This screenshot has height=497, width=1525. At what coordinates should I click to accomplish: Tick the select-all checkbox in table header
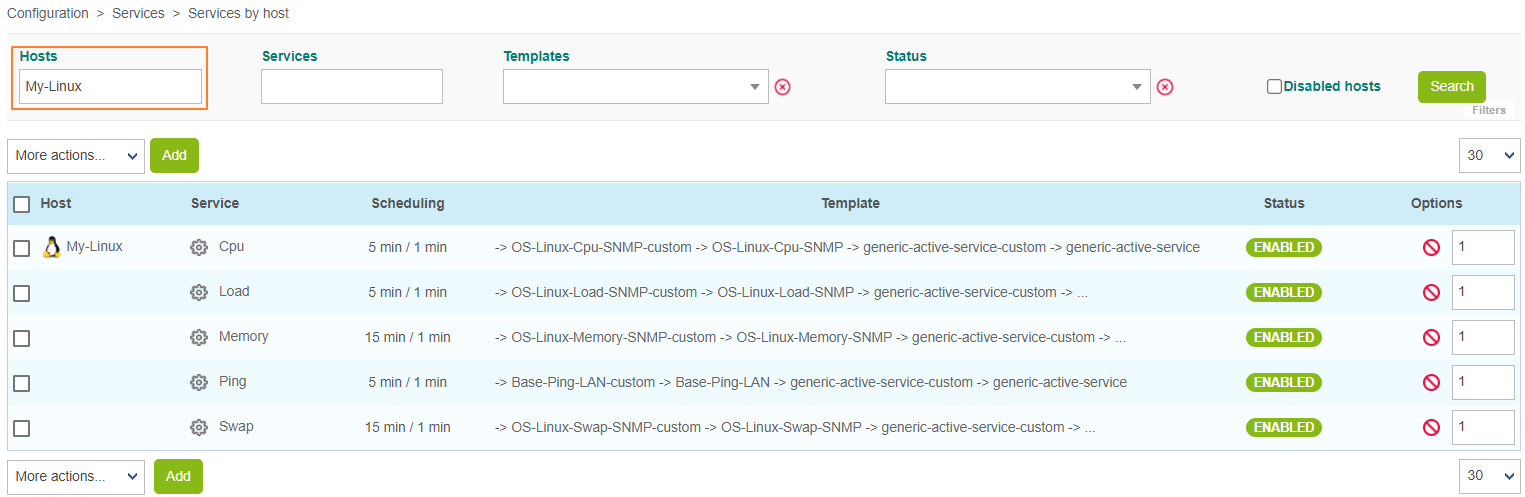(x=21, y=204)
